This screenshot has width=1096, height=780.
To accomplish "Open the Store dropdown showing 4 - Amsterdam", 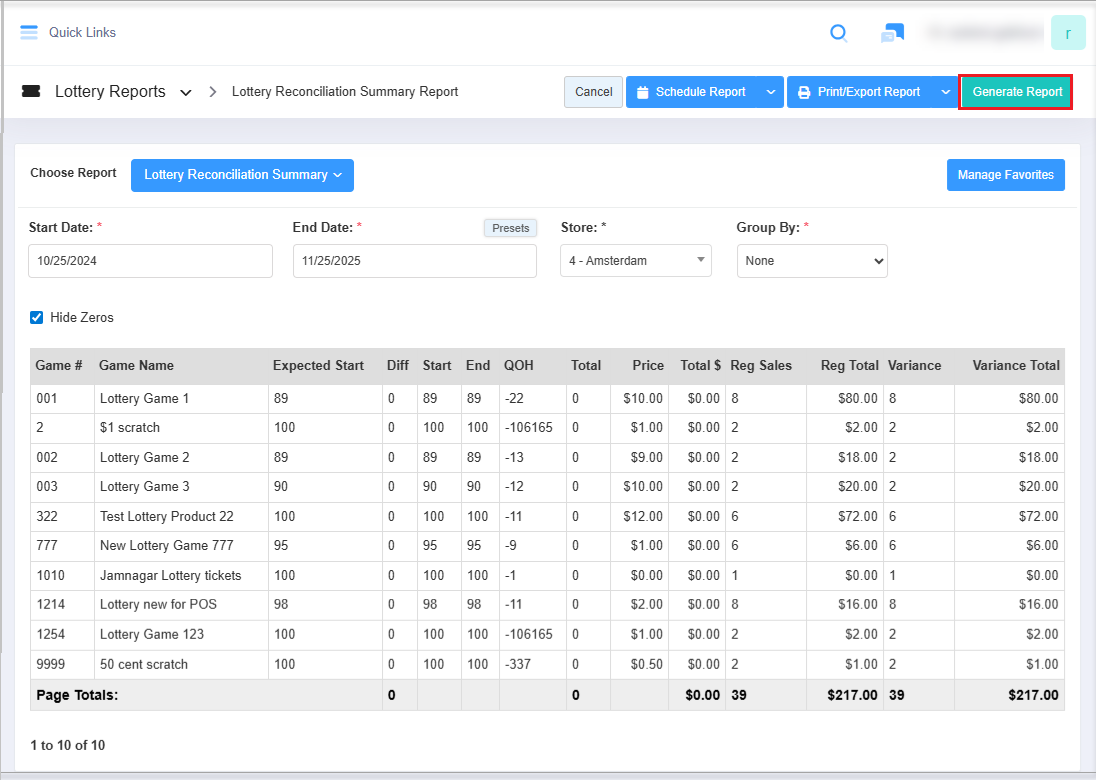I will (635, 261).
